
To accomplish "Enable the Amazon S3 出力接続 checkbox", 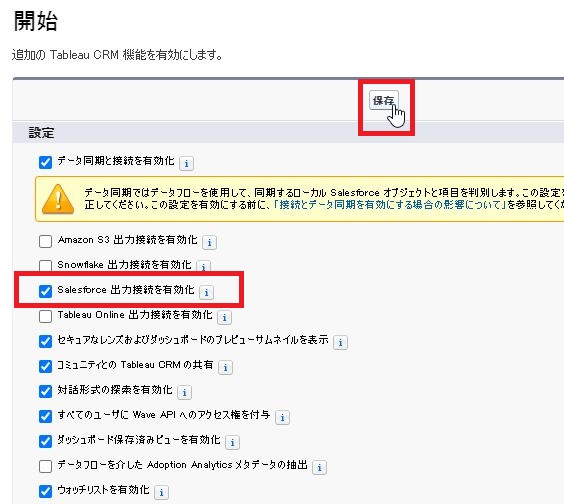I will pos(45,241).
